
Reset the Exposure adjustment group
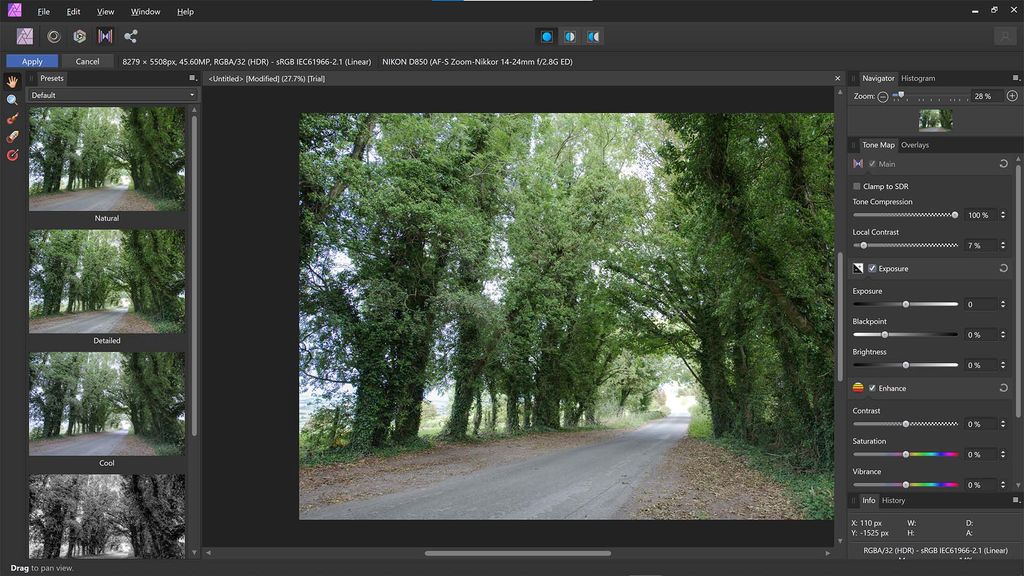click(1004, 268)
